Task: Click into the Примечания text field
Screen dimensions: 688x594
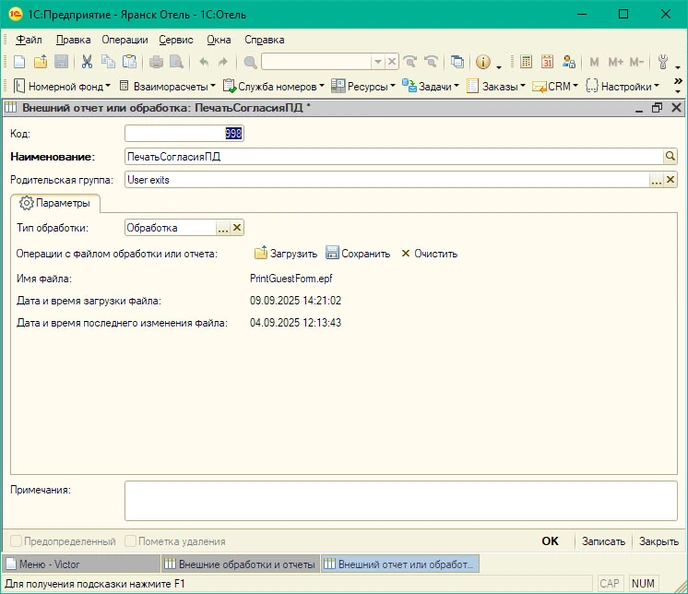Action: (x=400, y=500)
